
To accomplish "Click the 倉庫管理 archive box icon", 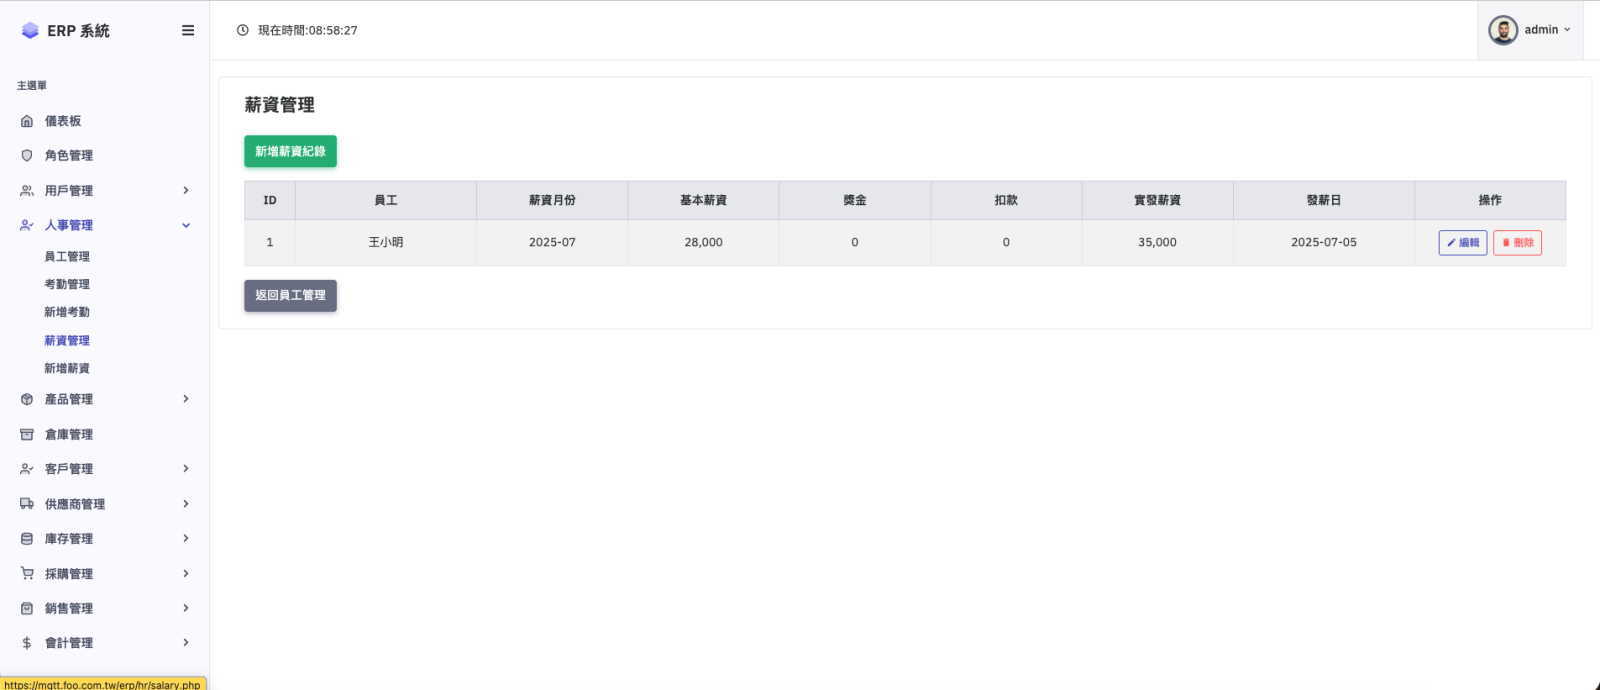I will (x=27, y=435).
